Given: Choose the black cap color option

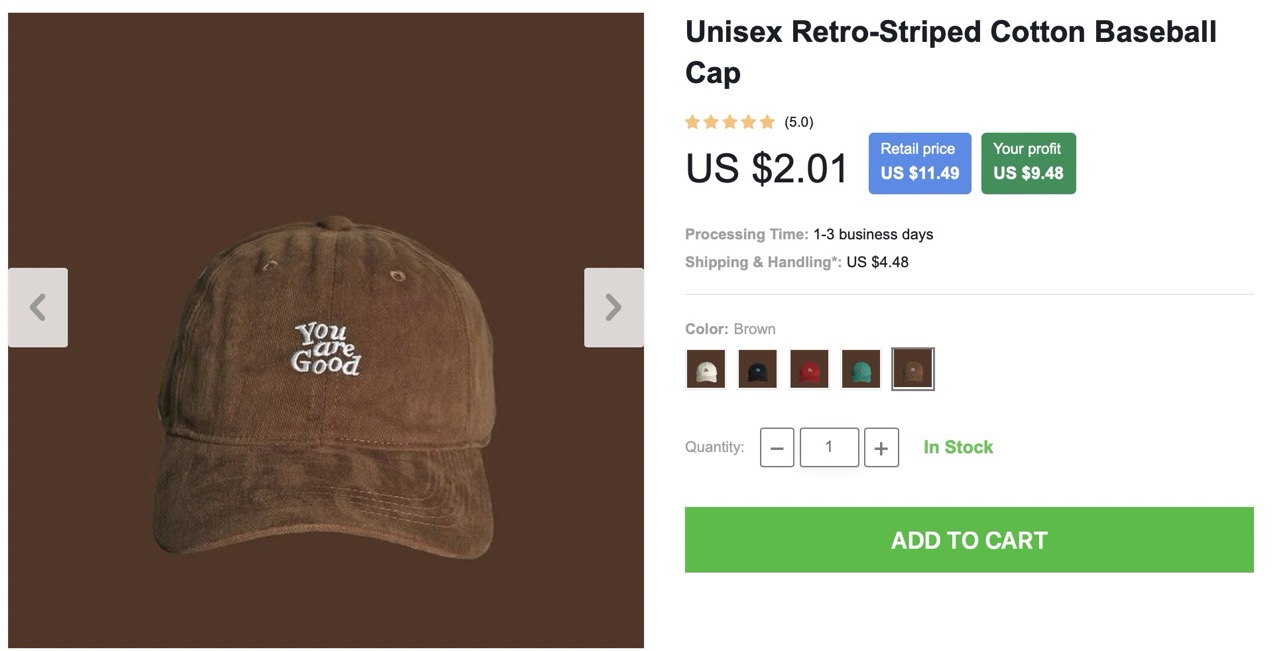Looking at the screenshot, I should [x=757, y=368].
